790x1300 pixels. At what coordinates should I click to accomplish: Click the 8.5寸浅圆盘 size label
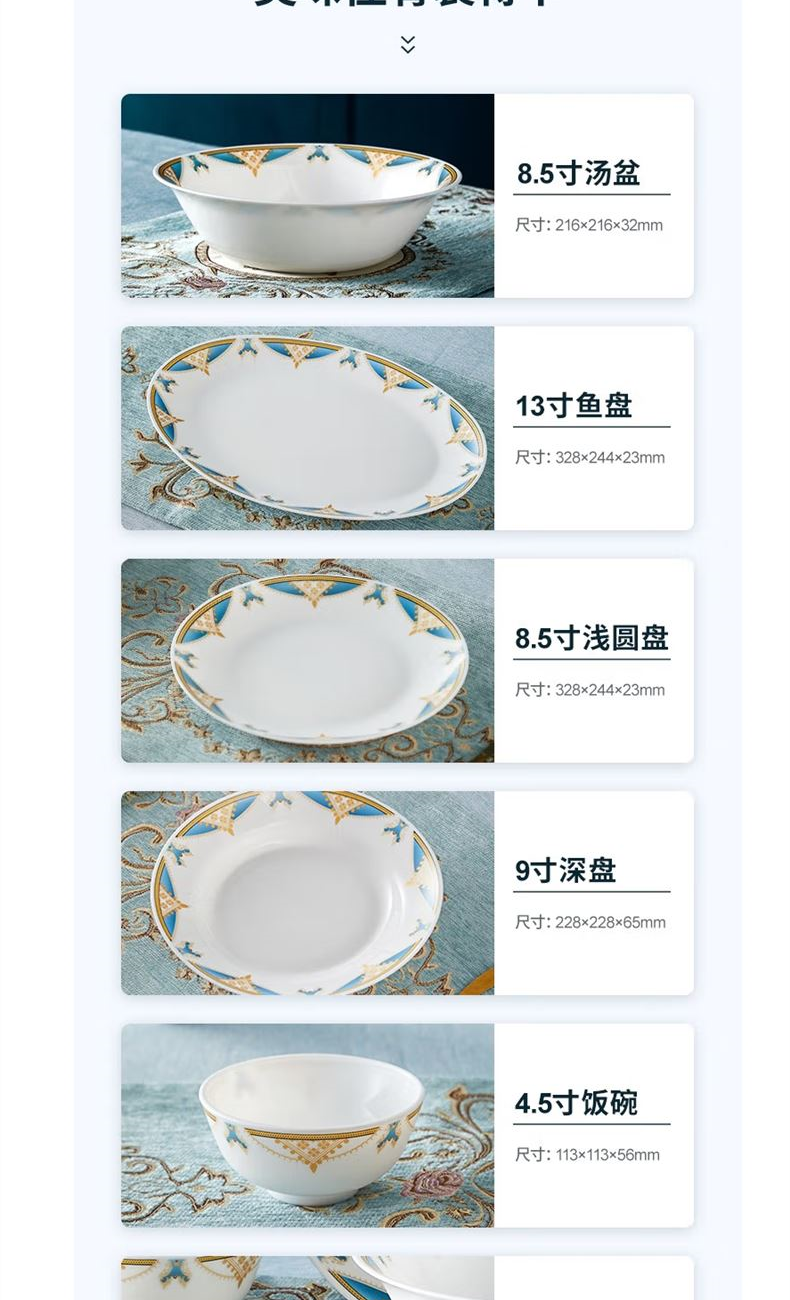click(590, 690)
